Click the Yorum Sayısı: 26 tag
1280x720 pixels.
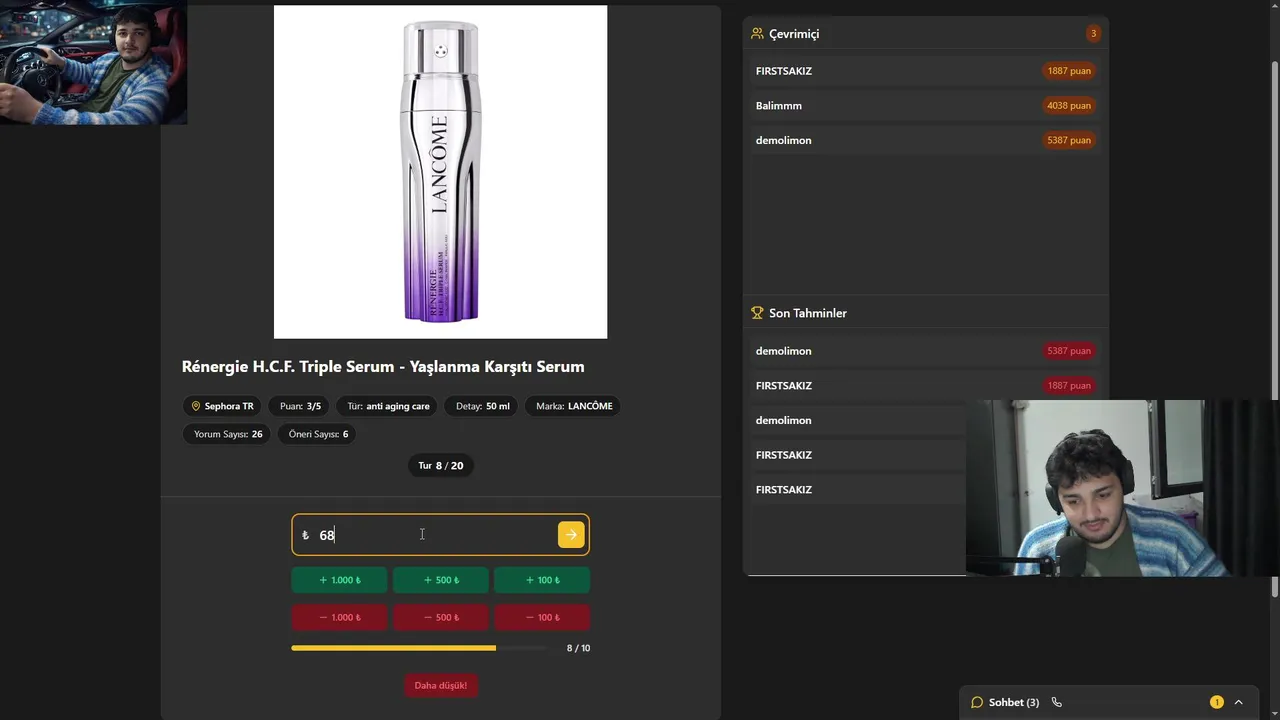click(x=228, y=434)
